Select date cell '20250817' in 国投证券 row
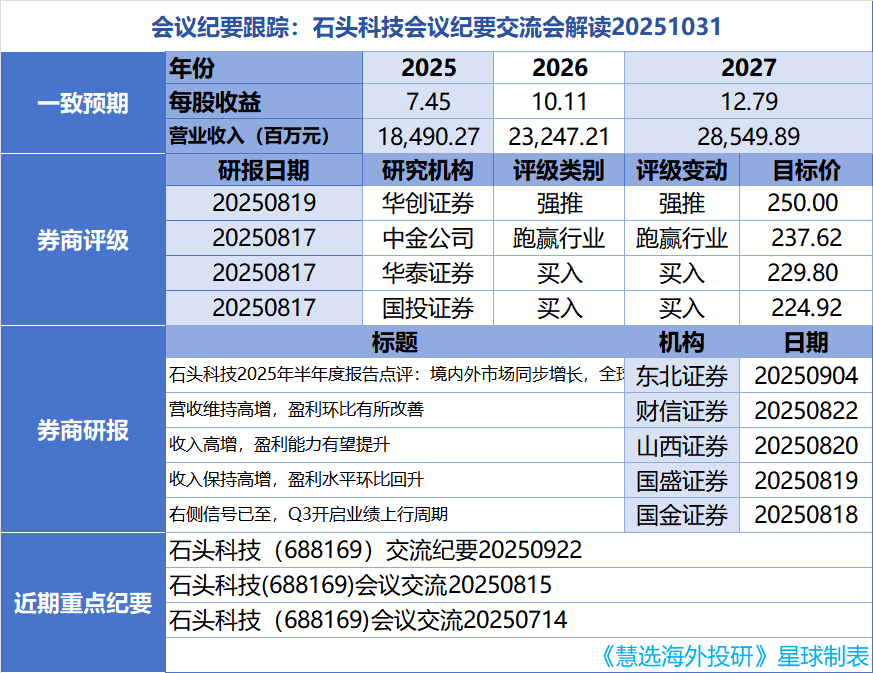This screenshot has width=873, height=673. click(x=264, y=308)
